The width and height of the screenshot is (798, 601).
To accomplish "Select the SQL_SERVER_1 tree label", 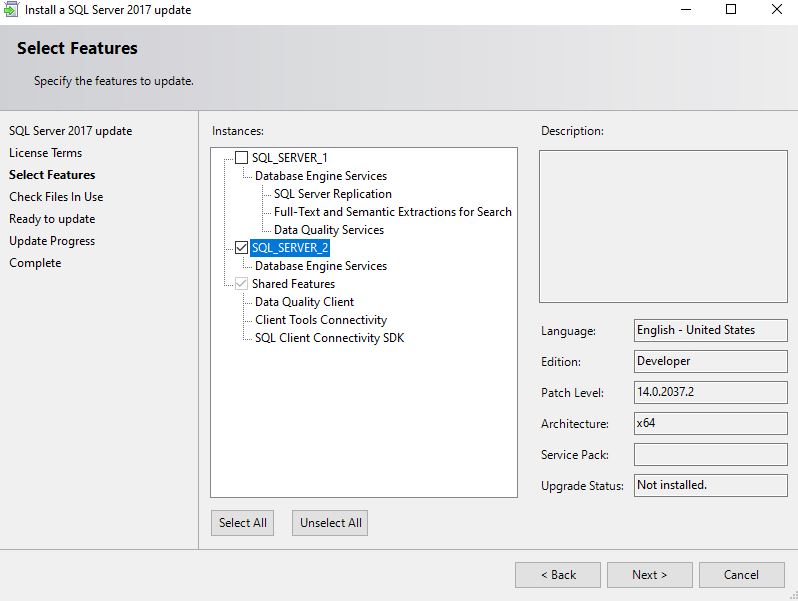I will [x=290, y=158].
